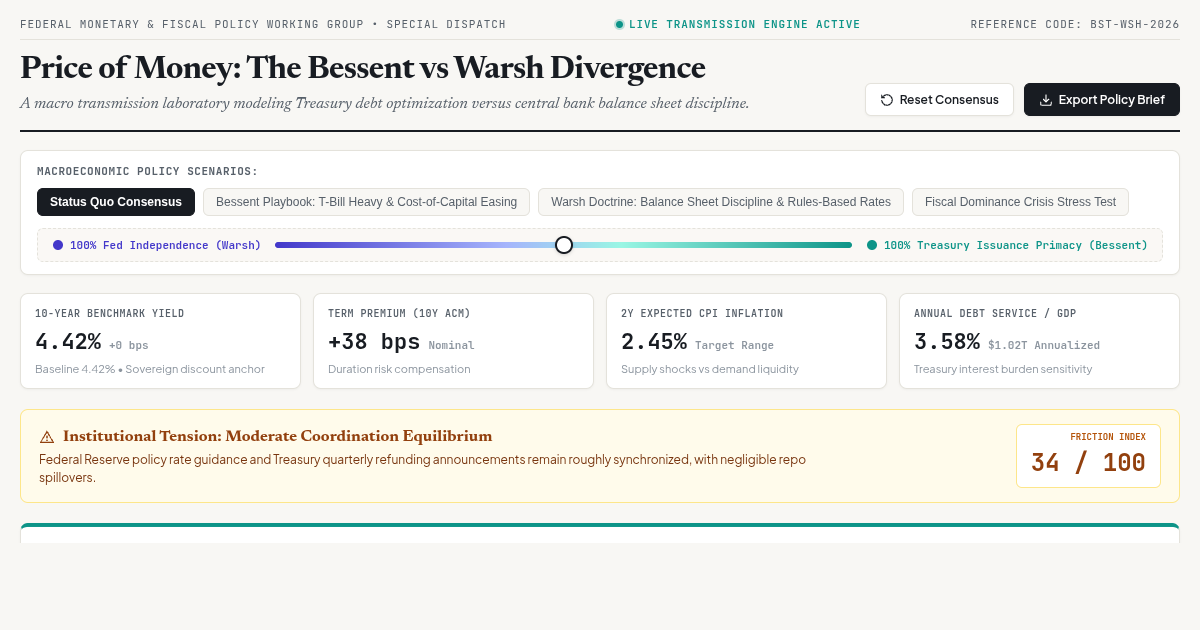Click the 'Live Transmission Engine Active' status text
This screenshot has height=630, width=1200.
tap(745, 25)
